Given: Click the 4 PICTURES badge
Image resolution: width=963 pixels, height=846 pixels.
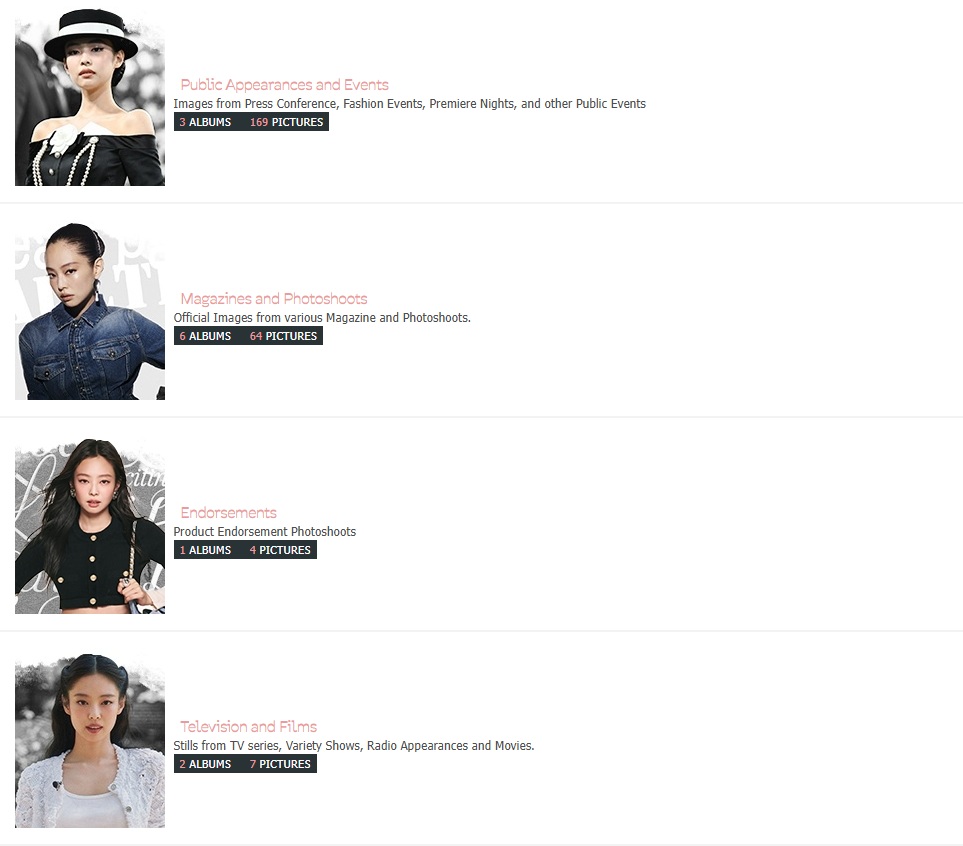Looking at the screenshot, I should (280, 550).
